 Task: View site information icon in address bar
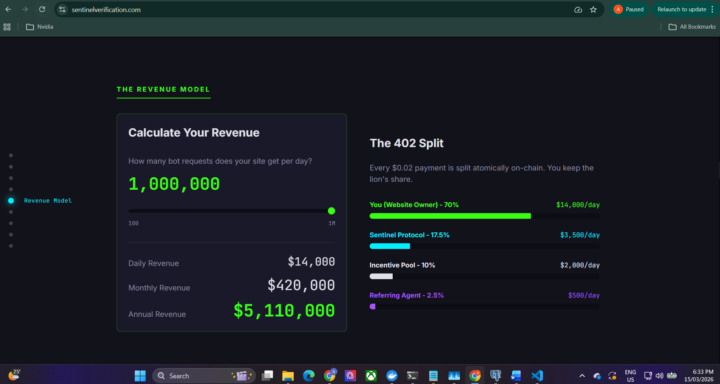pyautogui.click(x=62, y=10)
